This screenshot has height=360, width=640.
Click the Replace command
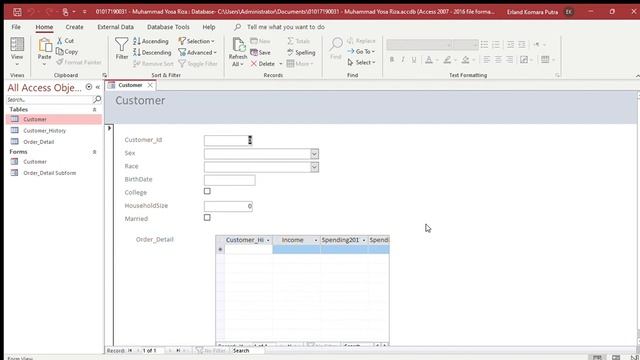[361, 41]
